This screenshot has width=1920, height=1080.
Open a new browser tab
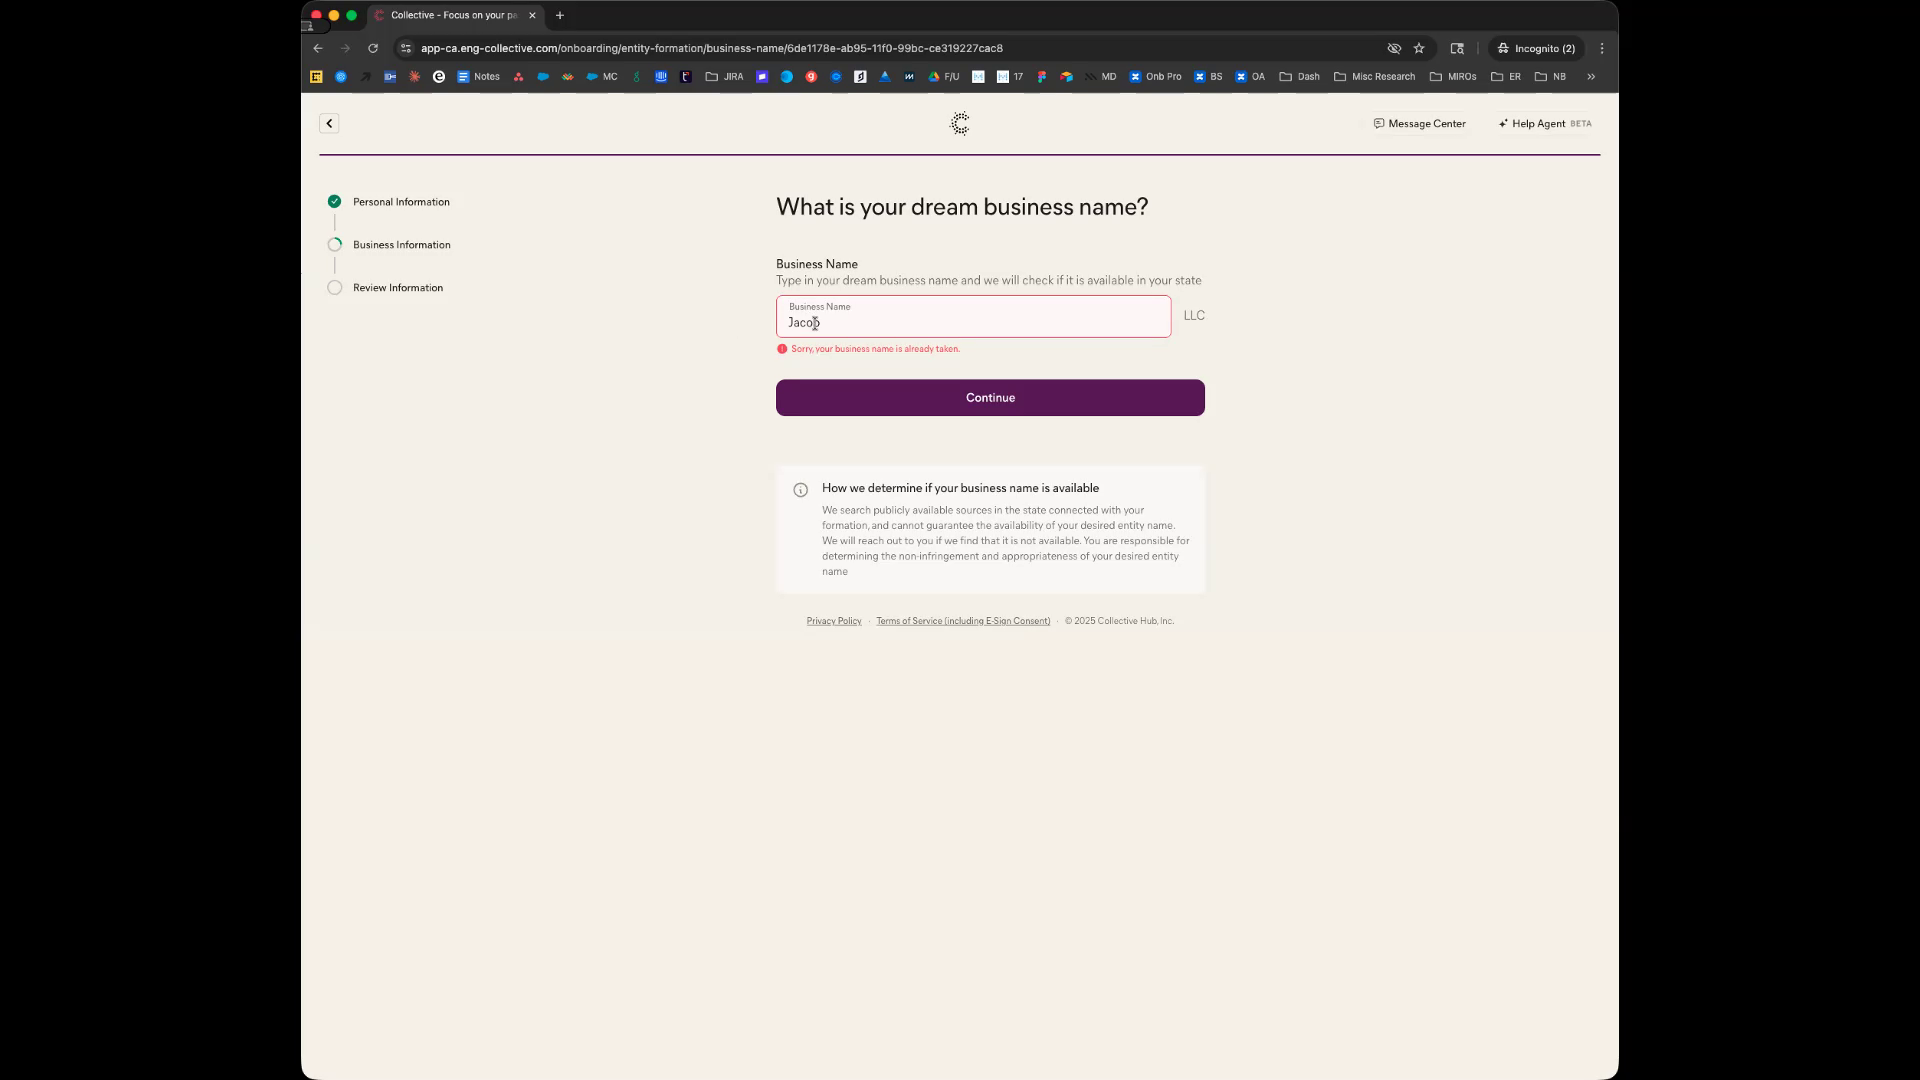(560, 15)
